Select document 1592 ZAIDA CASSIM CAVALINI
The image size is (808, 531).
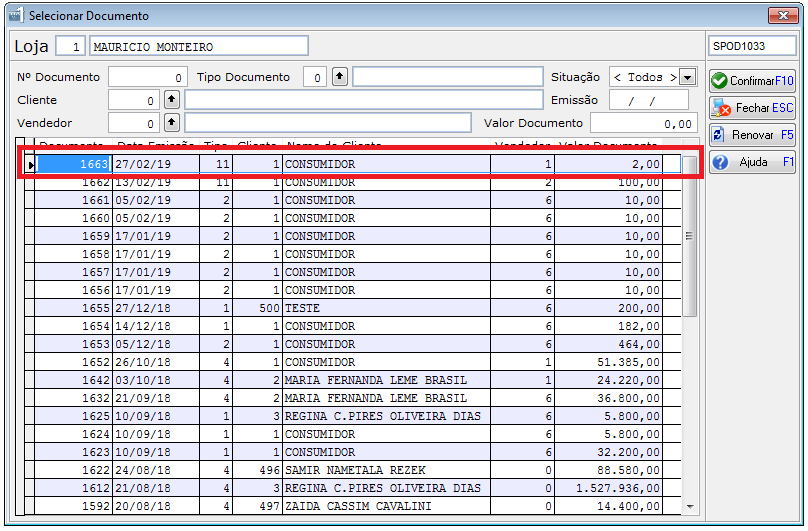click(353, 506)
